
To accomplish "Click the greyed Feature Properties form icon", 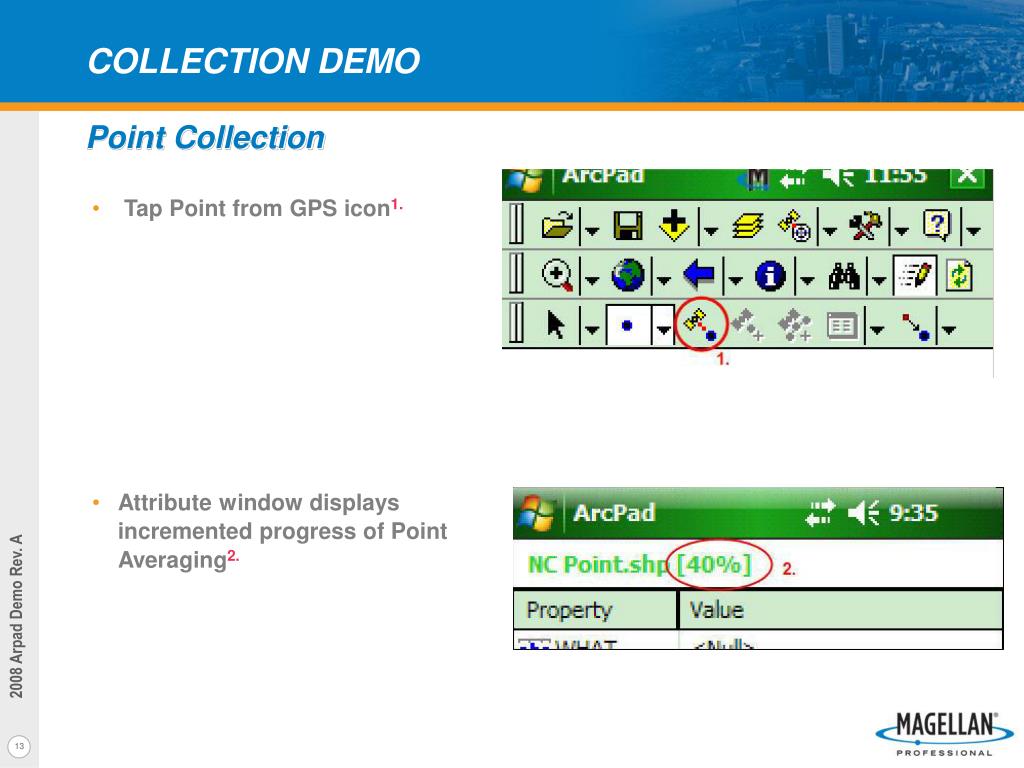I will [842, 325].
